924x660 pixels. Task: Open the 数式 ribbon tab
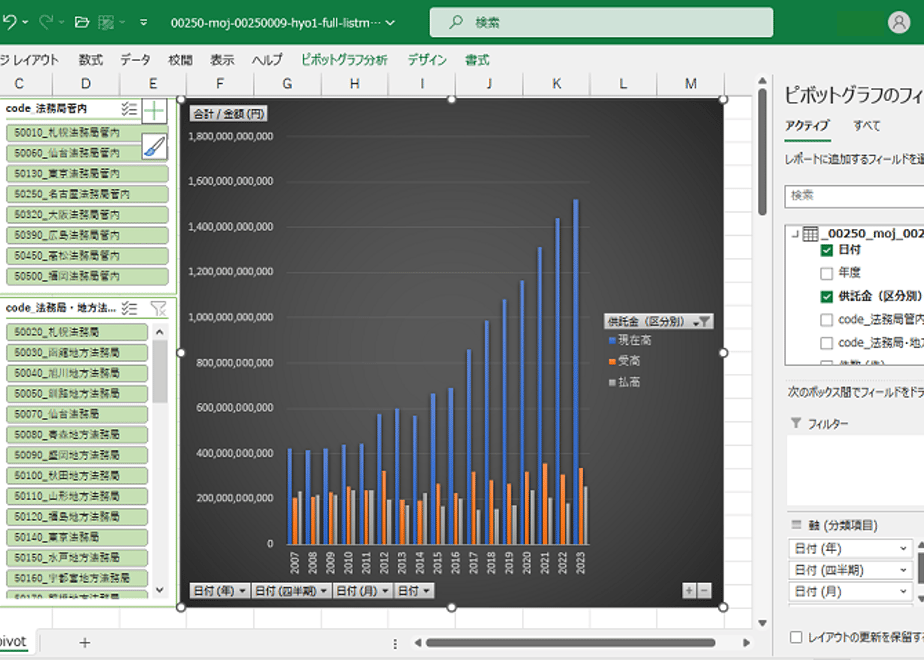point(91,60)
